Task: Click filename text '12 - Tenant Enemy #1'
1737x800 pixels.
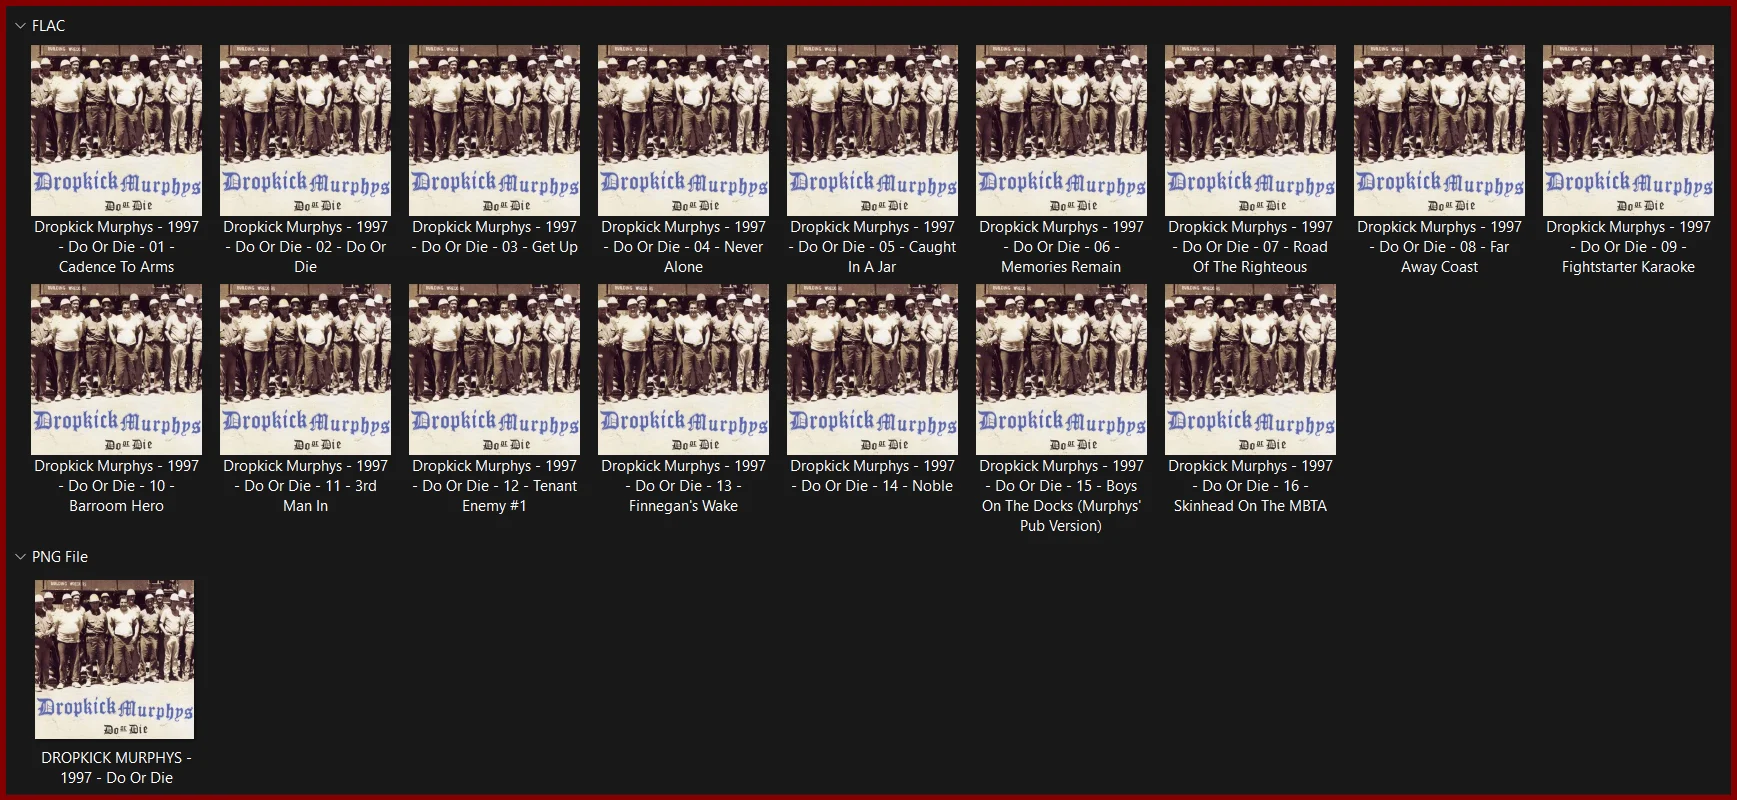Action: [494, 486]
